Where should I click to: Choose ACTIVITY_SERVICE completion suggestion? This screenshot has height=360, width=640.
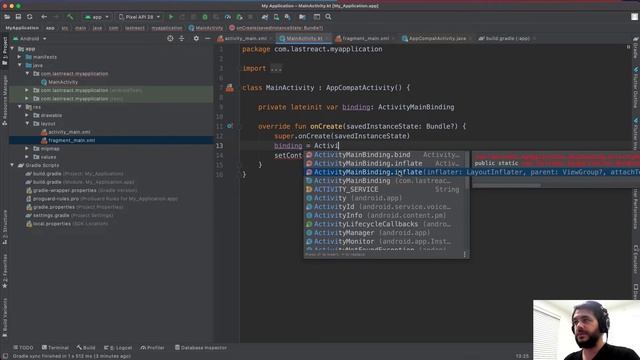coord(384,189)
